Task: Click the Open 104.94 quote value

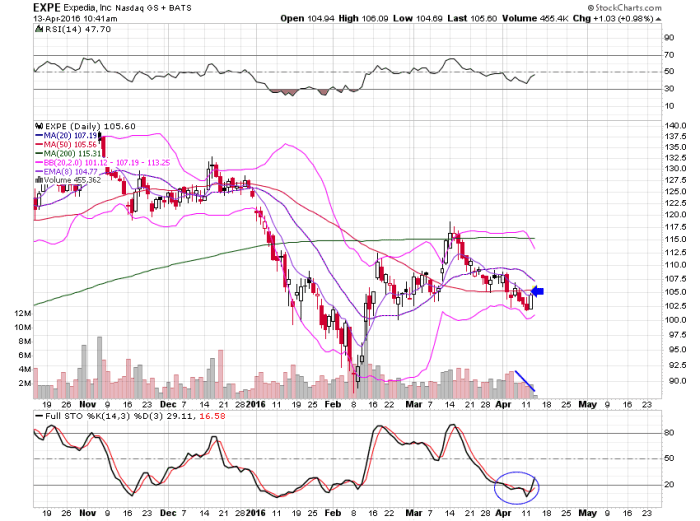Action: pos(307,18)
